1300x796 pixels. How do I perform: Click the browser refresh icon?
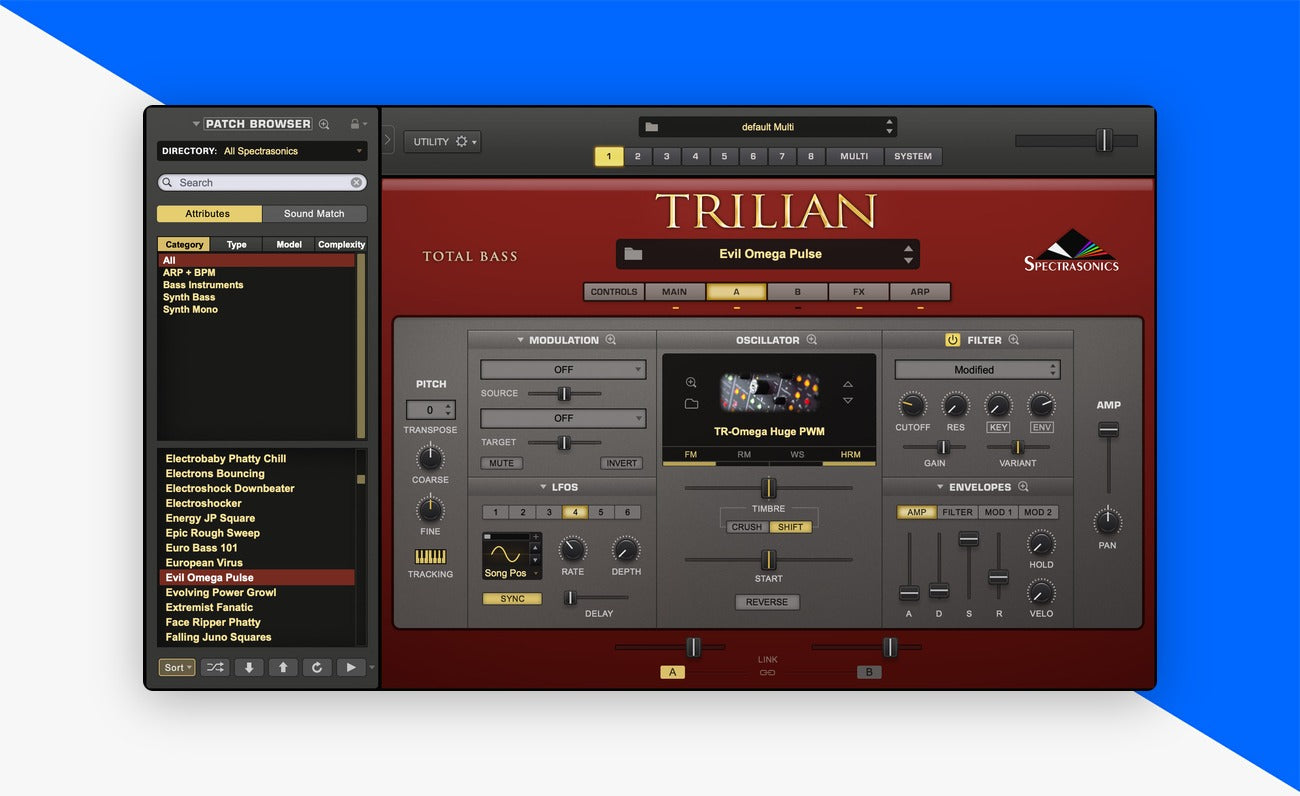(x=317, y=667)
